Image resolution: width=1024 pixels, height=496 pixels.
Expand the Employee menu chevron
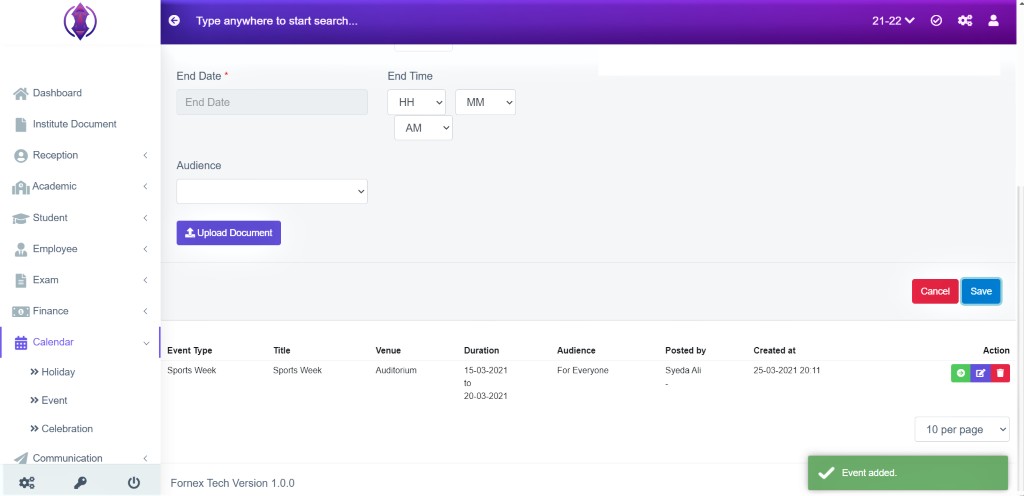tap(145, 249)
